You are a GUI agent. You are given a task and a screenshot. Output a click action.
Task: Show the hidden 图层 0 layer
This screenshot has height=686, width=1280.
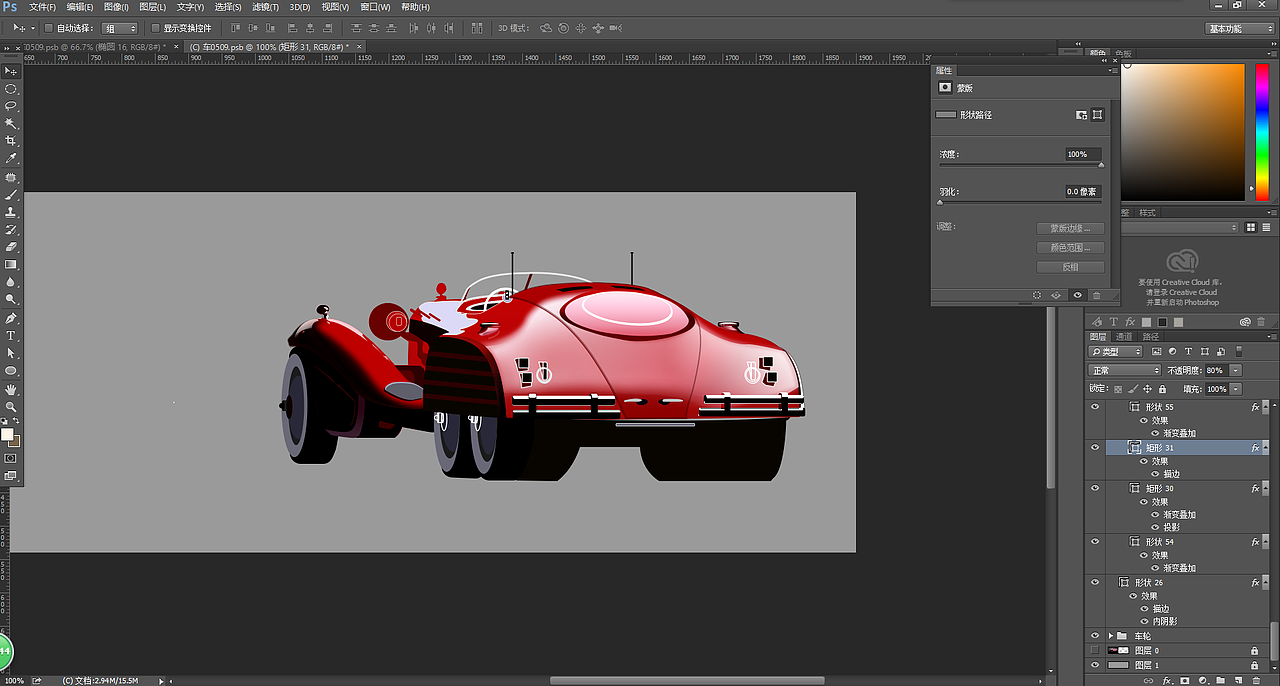[1095, 650]
